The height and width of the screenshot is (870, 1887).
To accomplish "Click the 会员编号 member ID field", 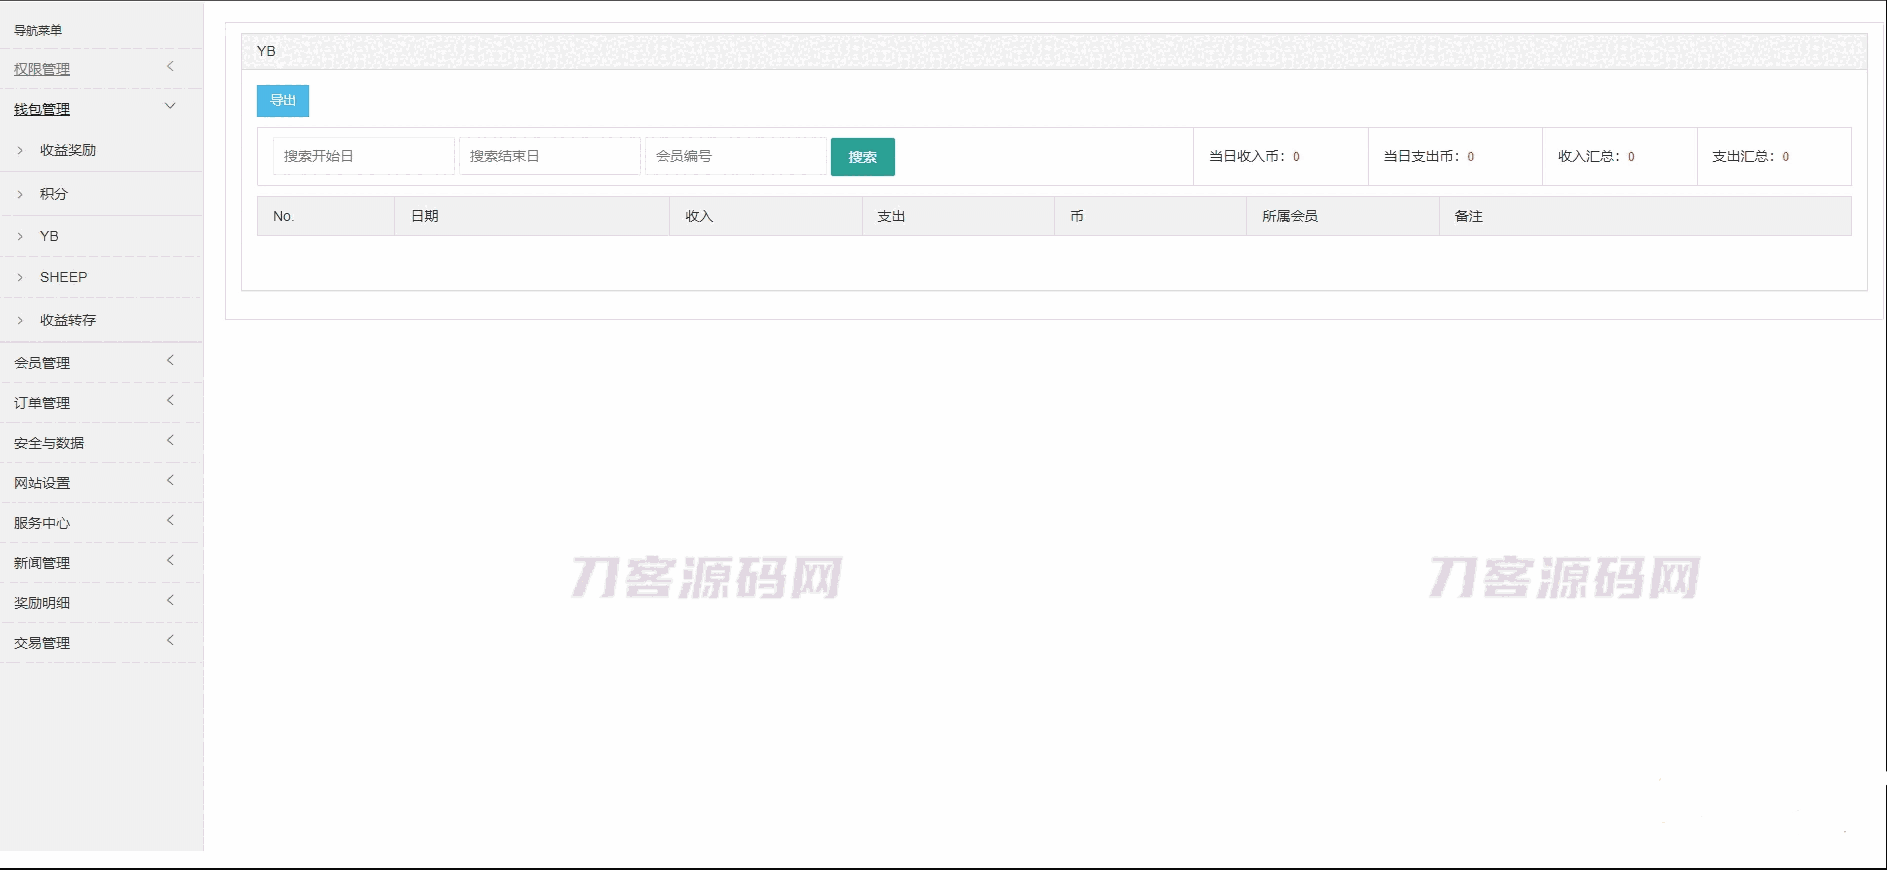I will tap(735, 156).
